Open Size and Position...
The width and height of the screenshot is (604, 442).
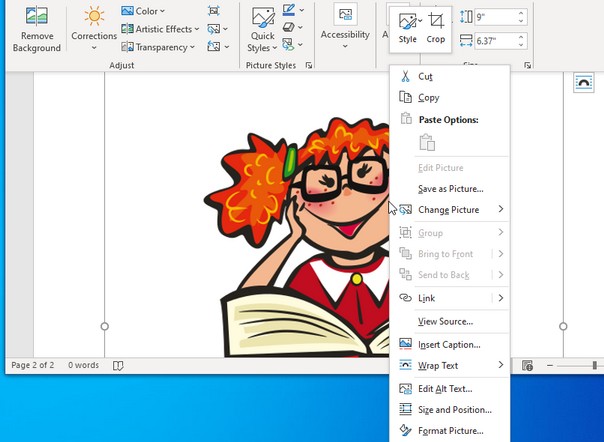coord(450,410)
